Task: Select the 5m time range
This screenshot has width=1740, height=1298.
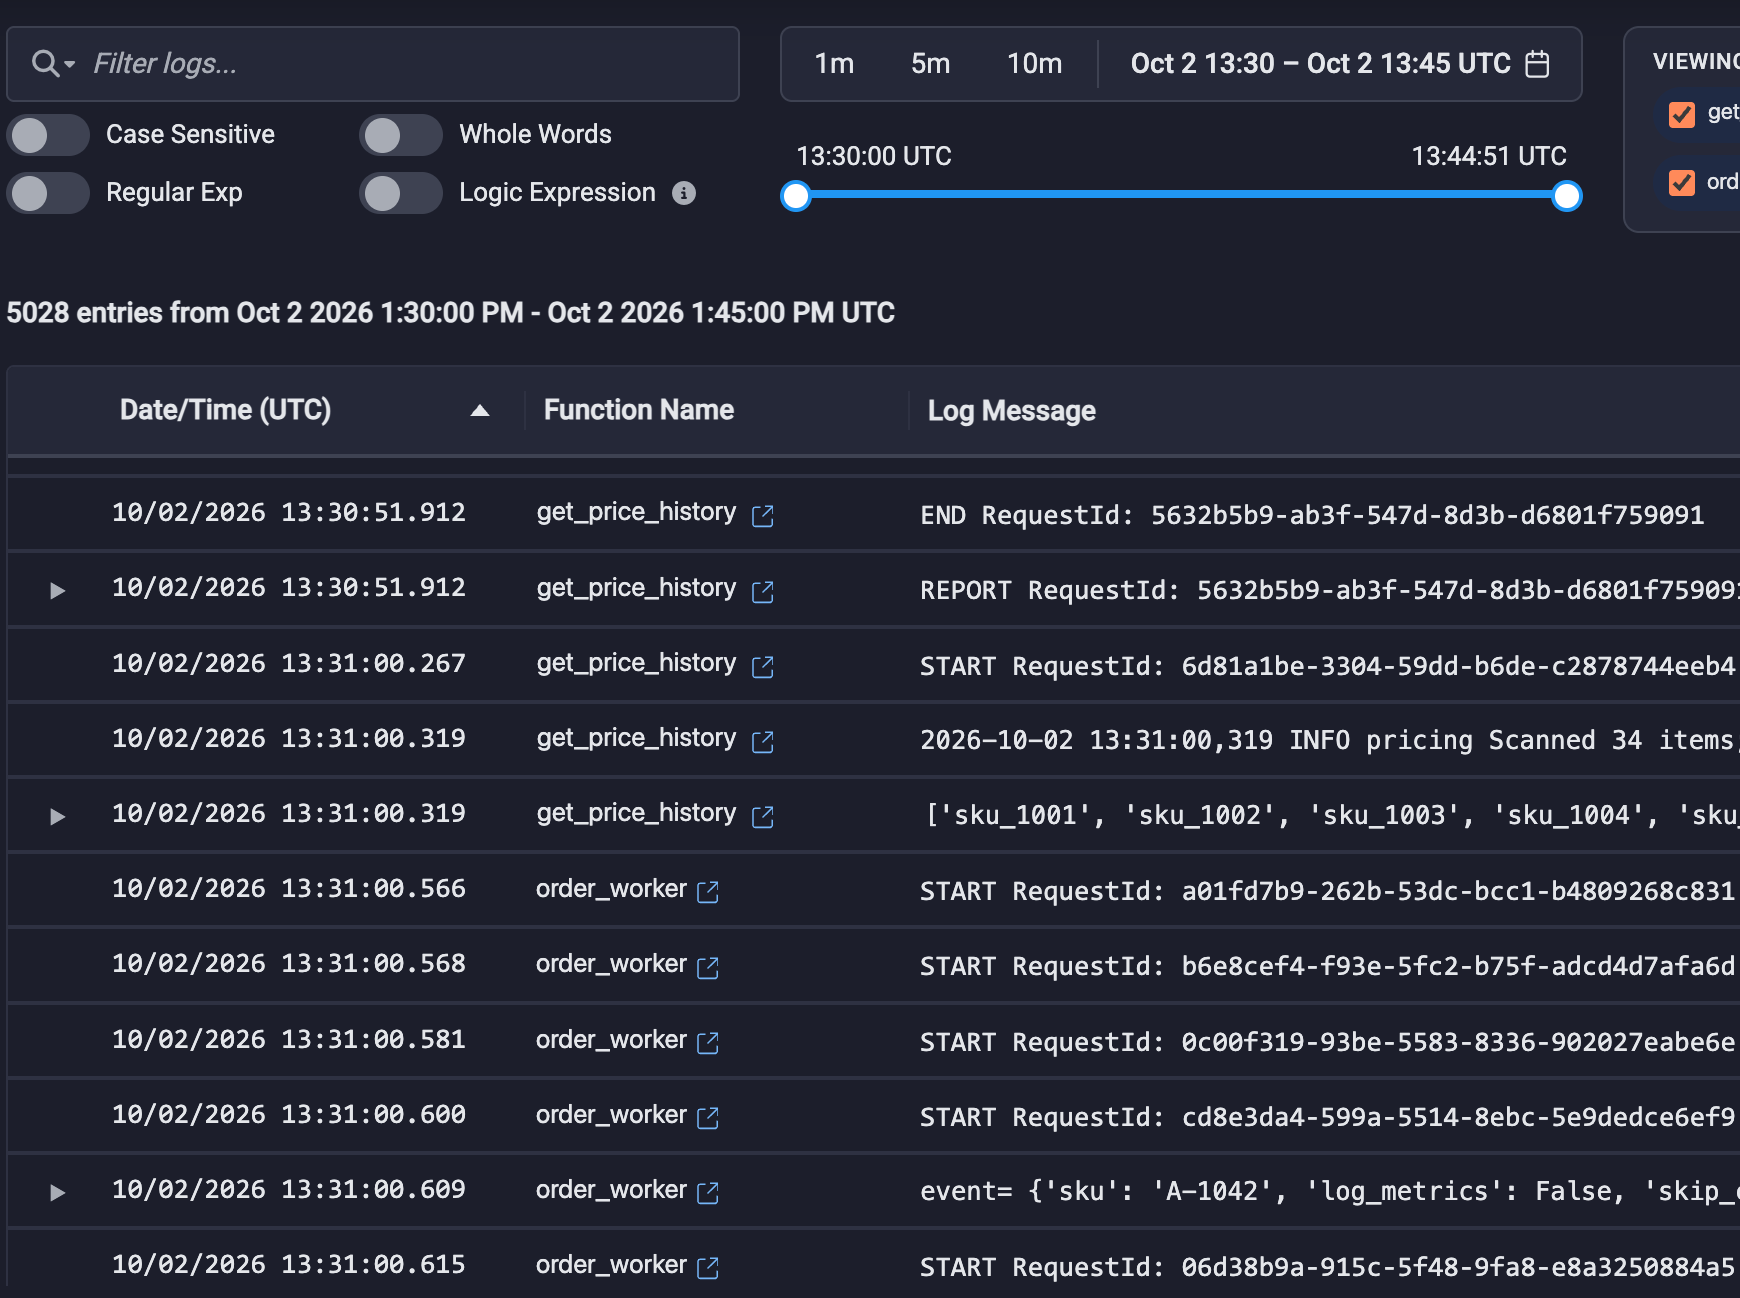Action: [x=930, y=64]
